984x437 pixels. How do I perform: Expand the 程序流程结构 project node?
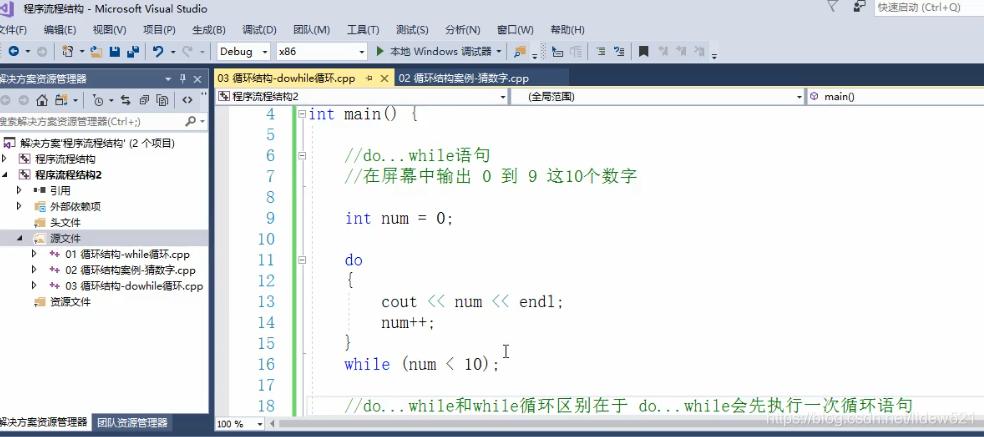pyautogui.click(x=5, y=159)
